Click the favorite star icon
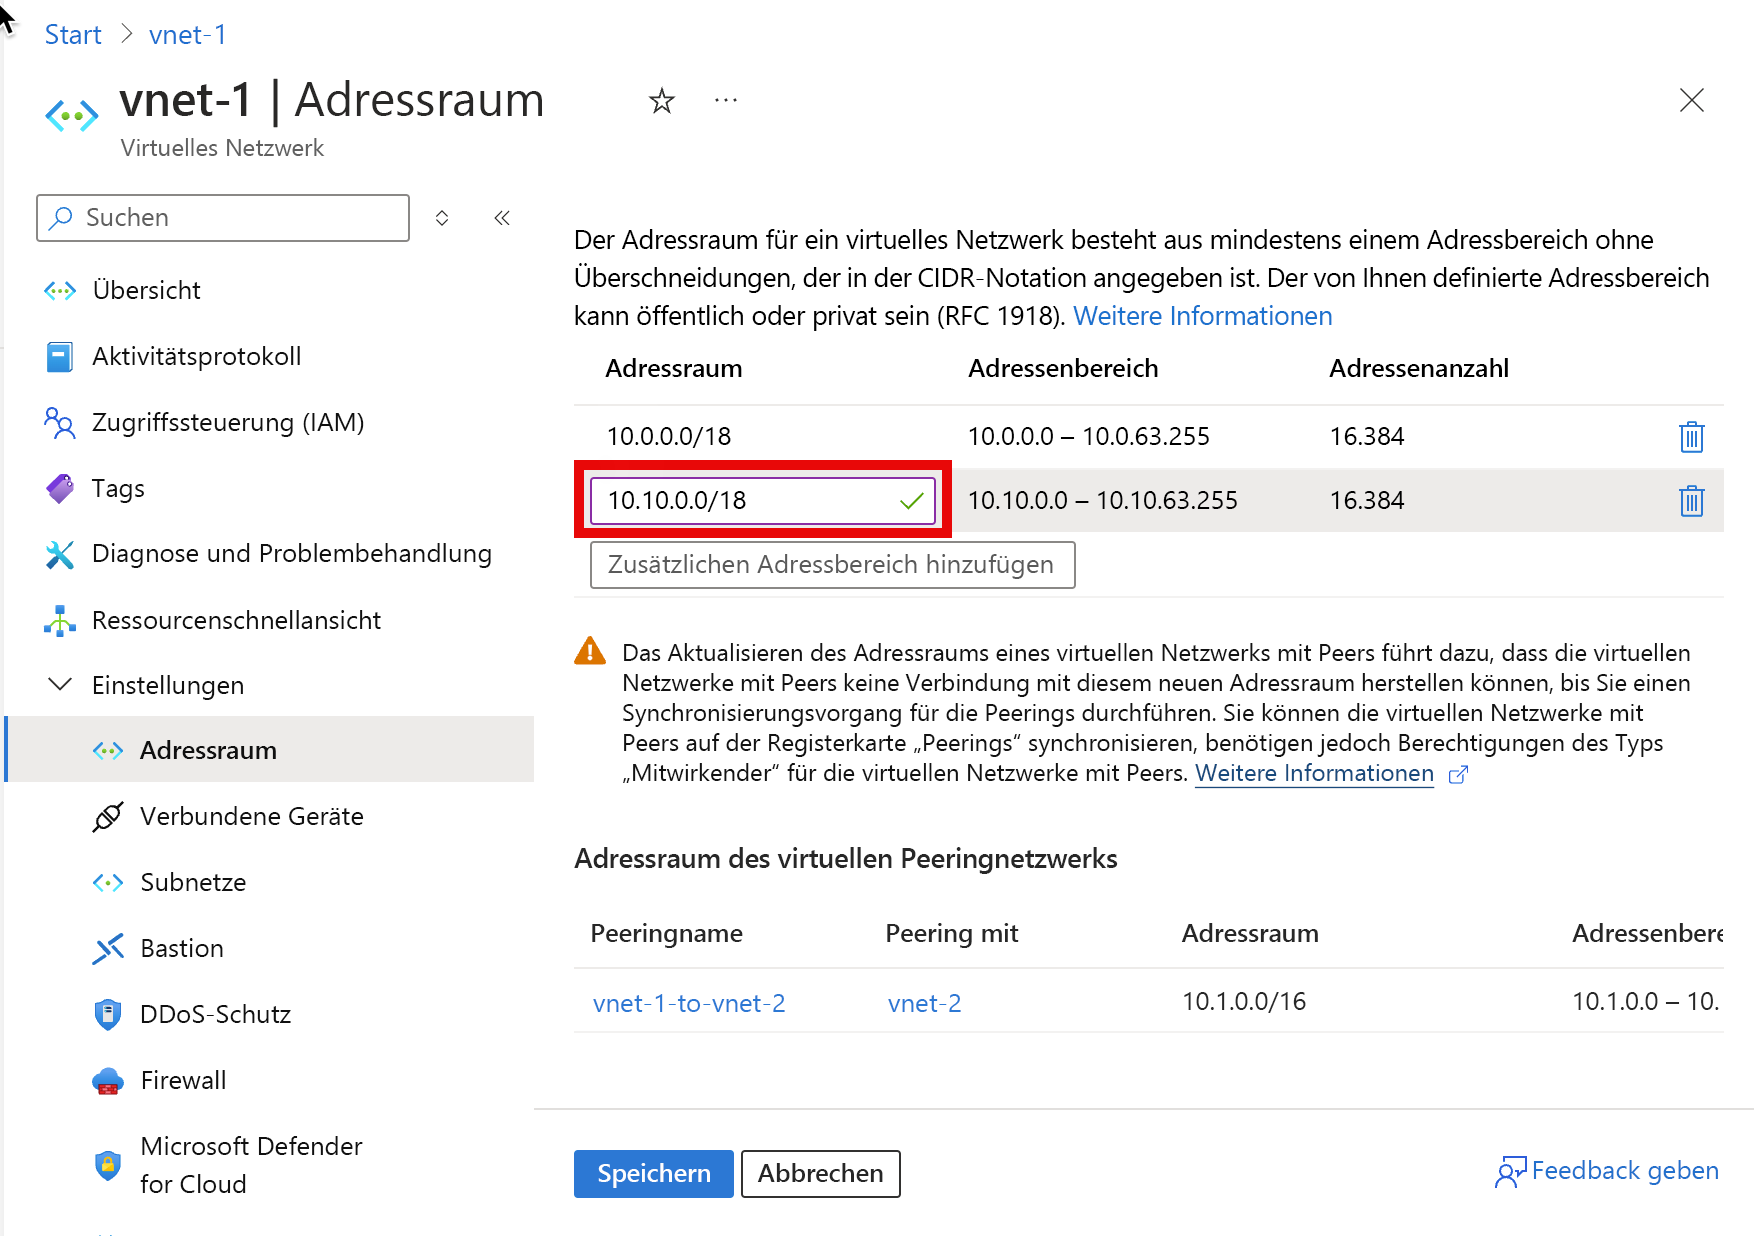 point(661,100)
